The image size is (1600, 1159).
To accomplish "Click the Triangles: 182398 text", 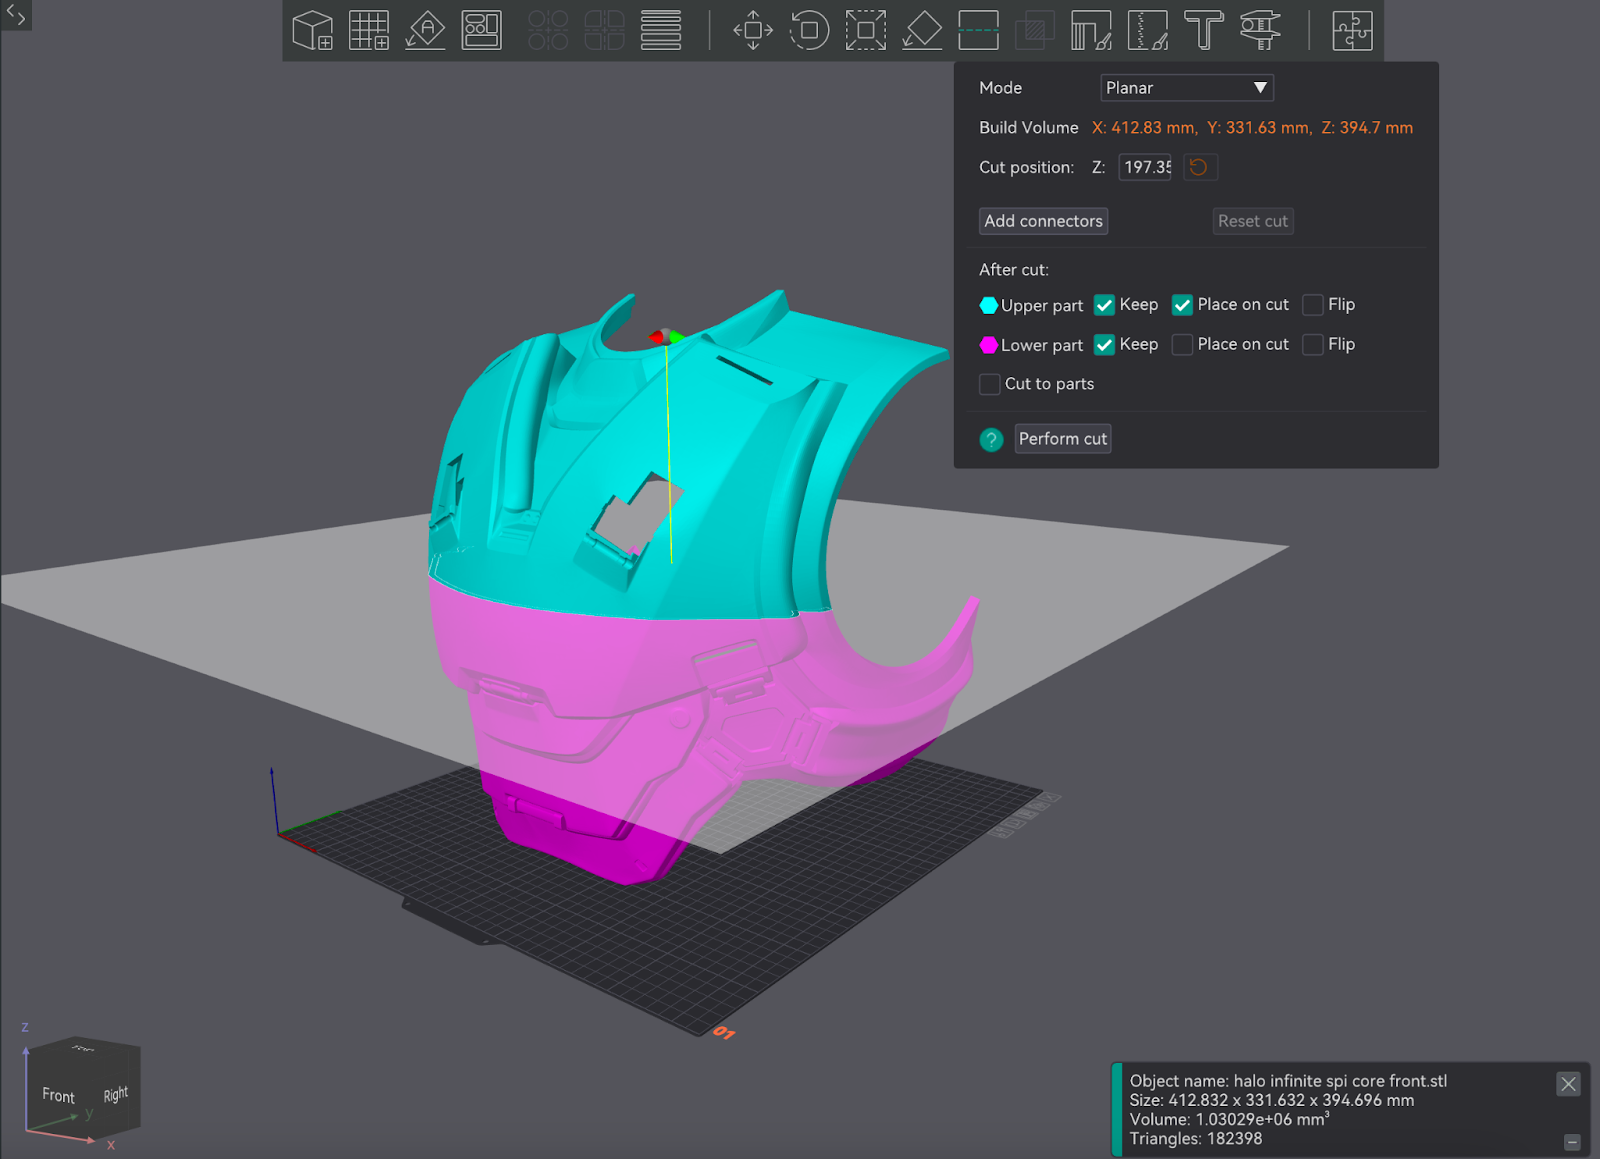I will point(1196,1139).
